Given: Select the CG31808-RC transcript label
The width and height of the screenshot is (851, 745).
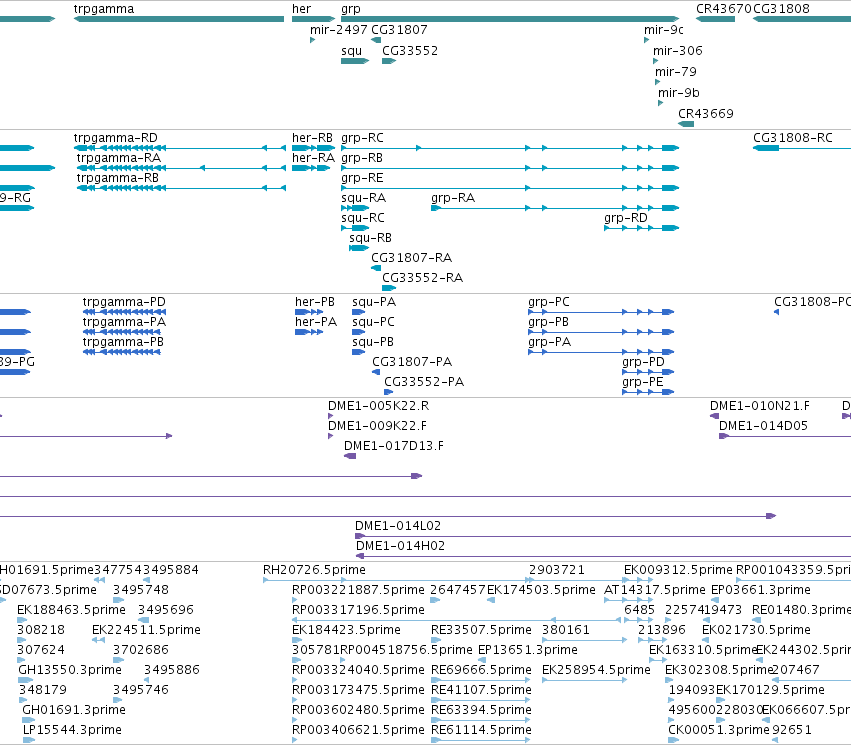Looking at the screenshot, I should coord(792,138).
